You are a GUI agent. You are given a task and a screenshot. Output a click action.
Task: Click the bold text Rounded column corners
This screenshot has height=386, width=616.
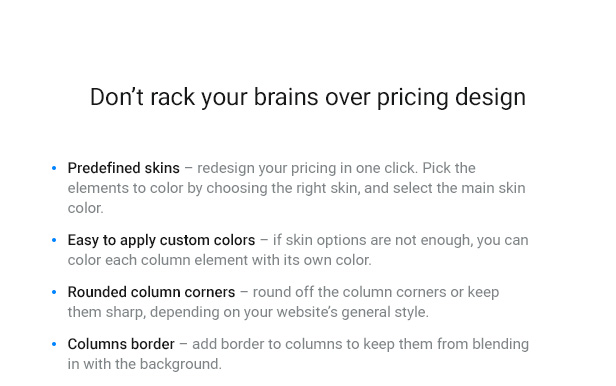(151, 292)
